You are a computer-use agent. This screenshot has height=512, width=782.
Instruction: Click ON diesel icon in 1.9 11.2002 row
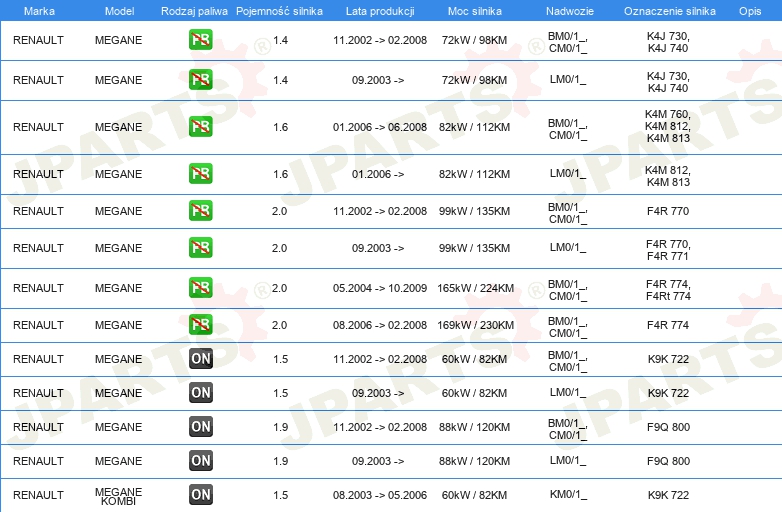200,426
